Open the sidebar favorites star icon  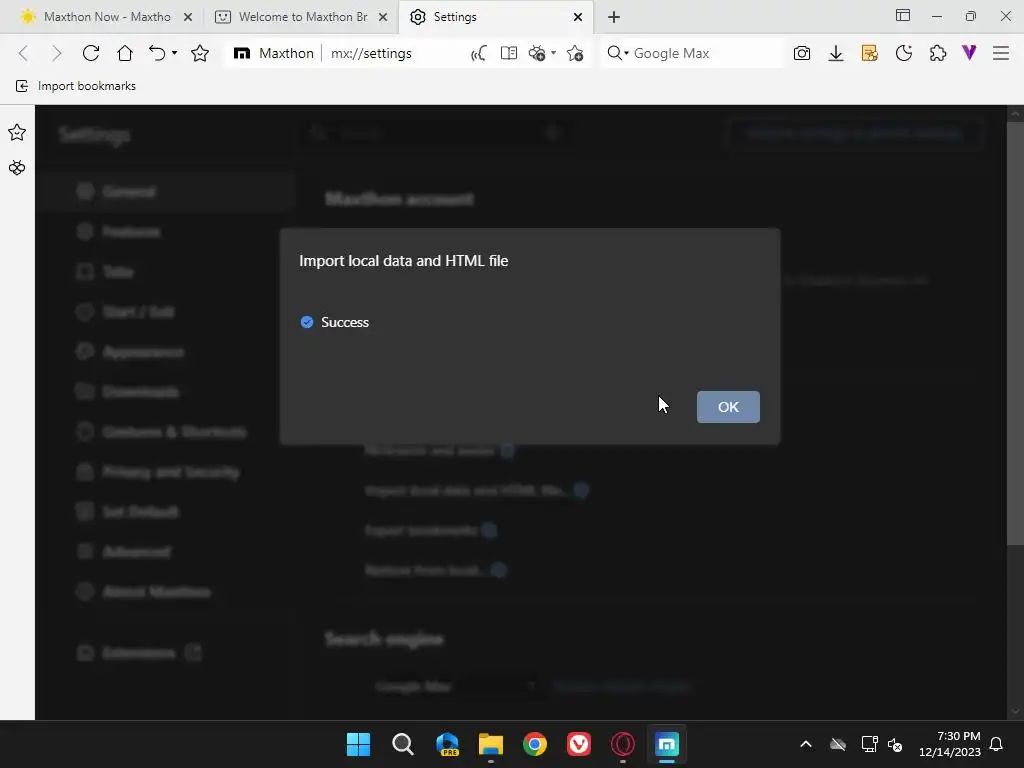[x=17, y=133]
